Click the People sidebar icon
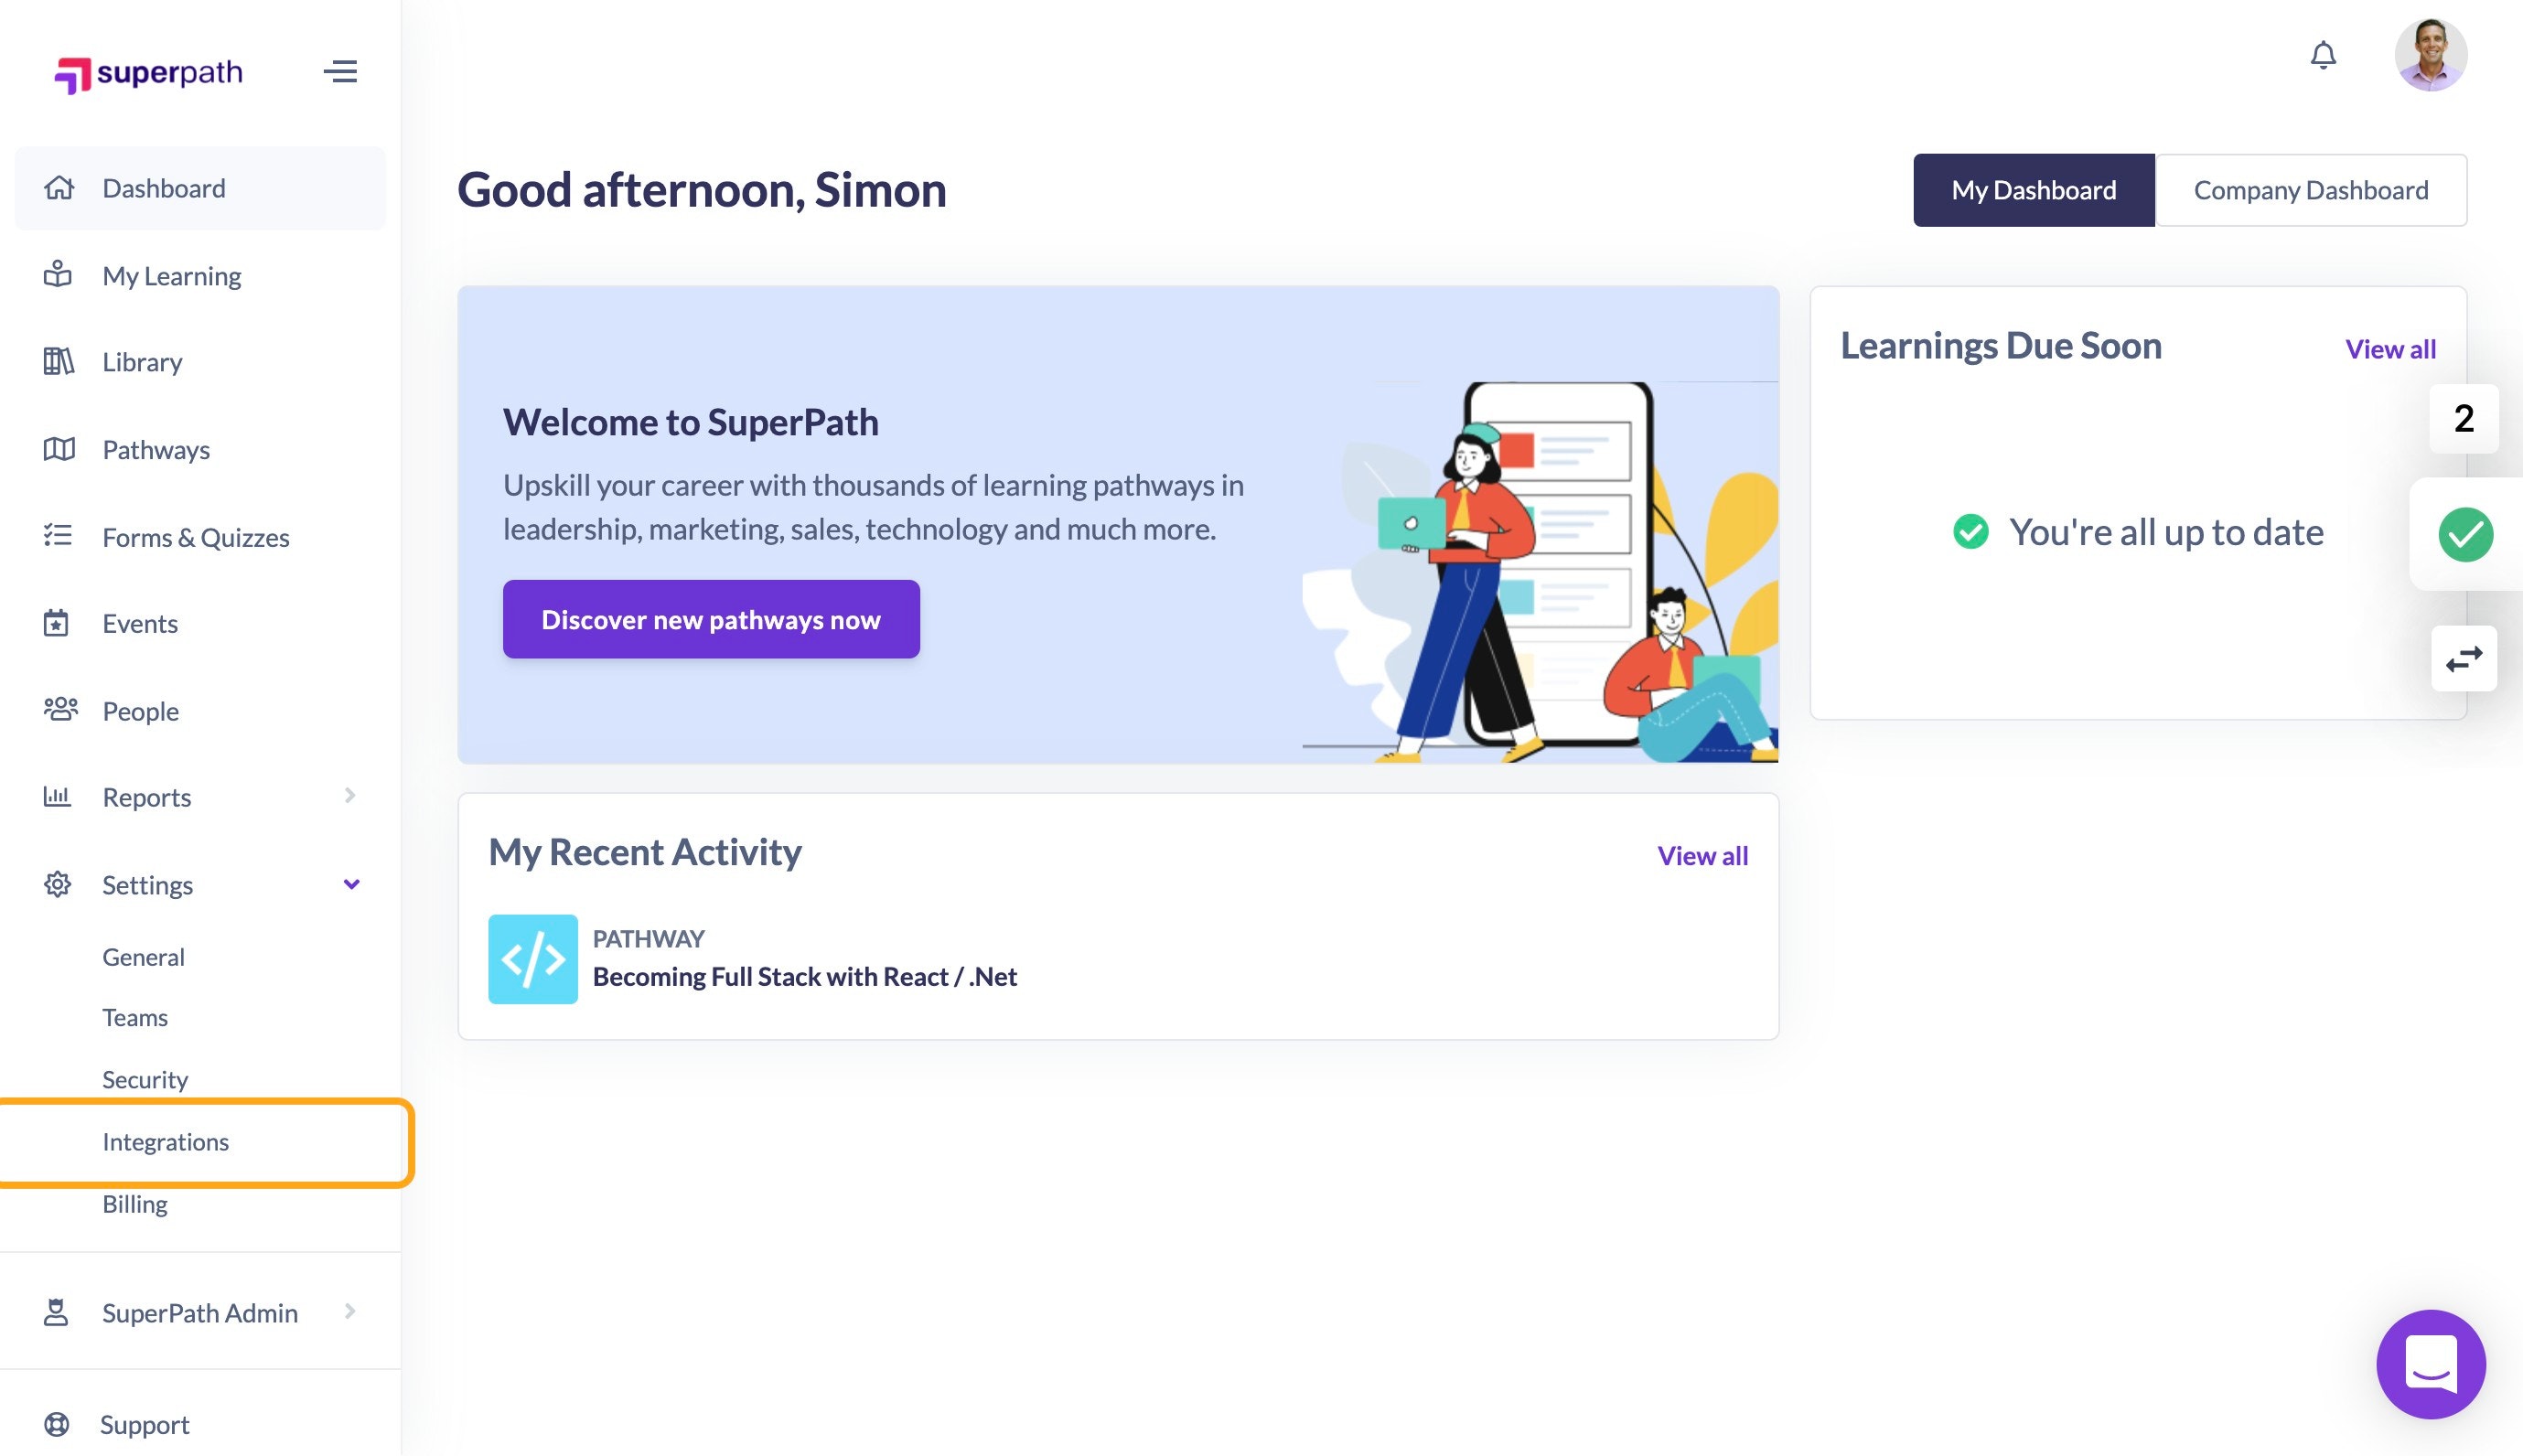 pos(60,707)
